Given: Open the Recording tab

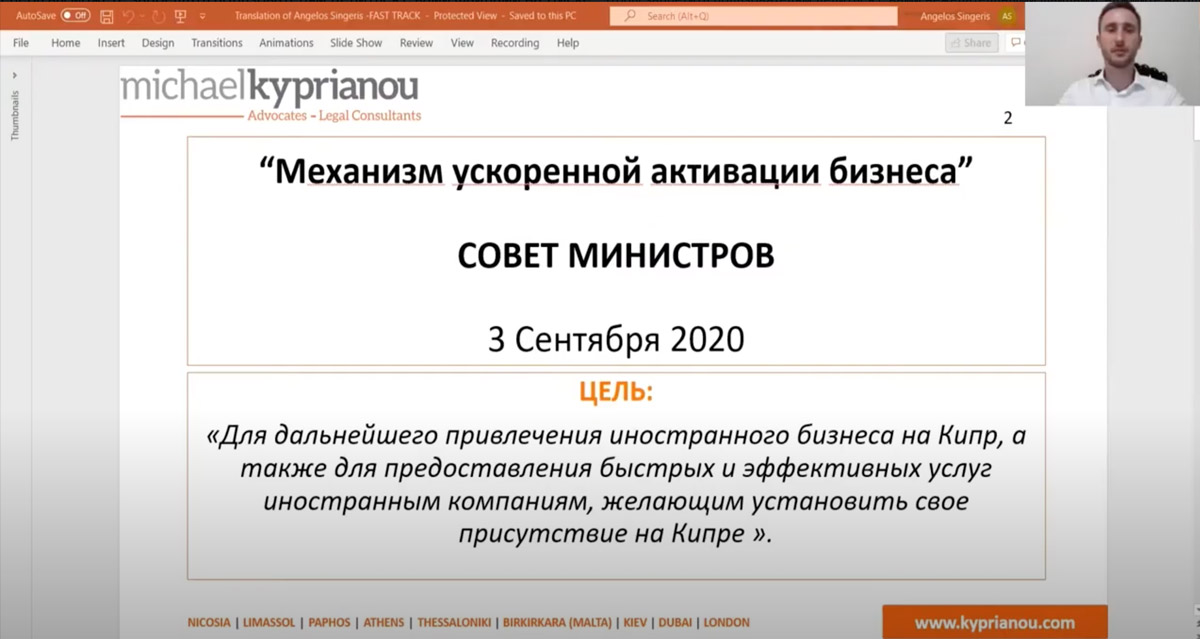Looking at the screenshot, I should (515, 43).
